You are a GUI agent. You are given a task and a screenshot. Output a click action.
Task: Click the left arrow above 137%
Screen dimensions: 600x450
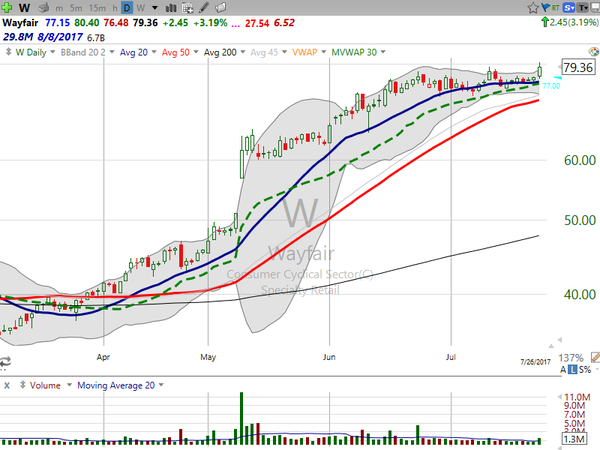(559, 339)
